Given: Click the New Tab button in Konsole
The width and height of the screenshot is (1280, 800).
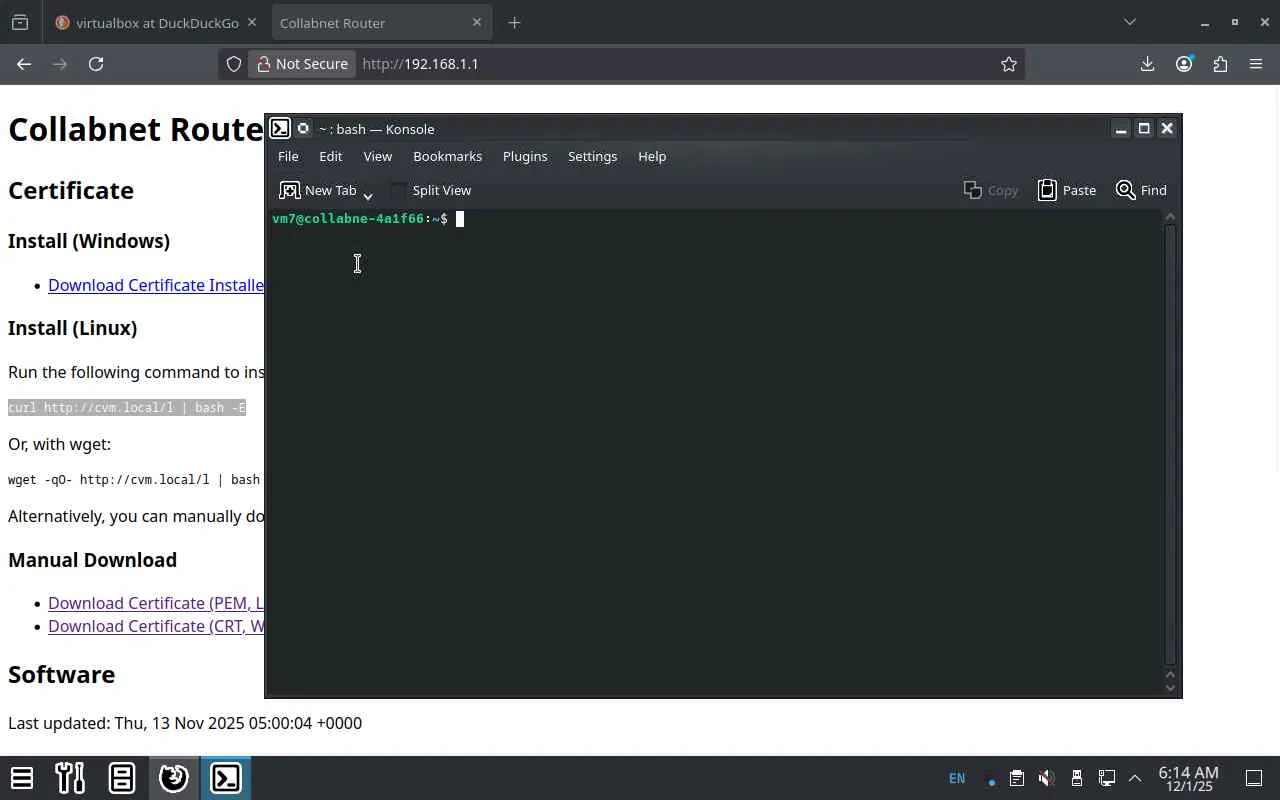Looking at the screenshot, I should pyautogui.click(x=318, y=190).
